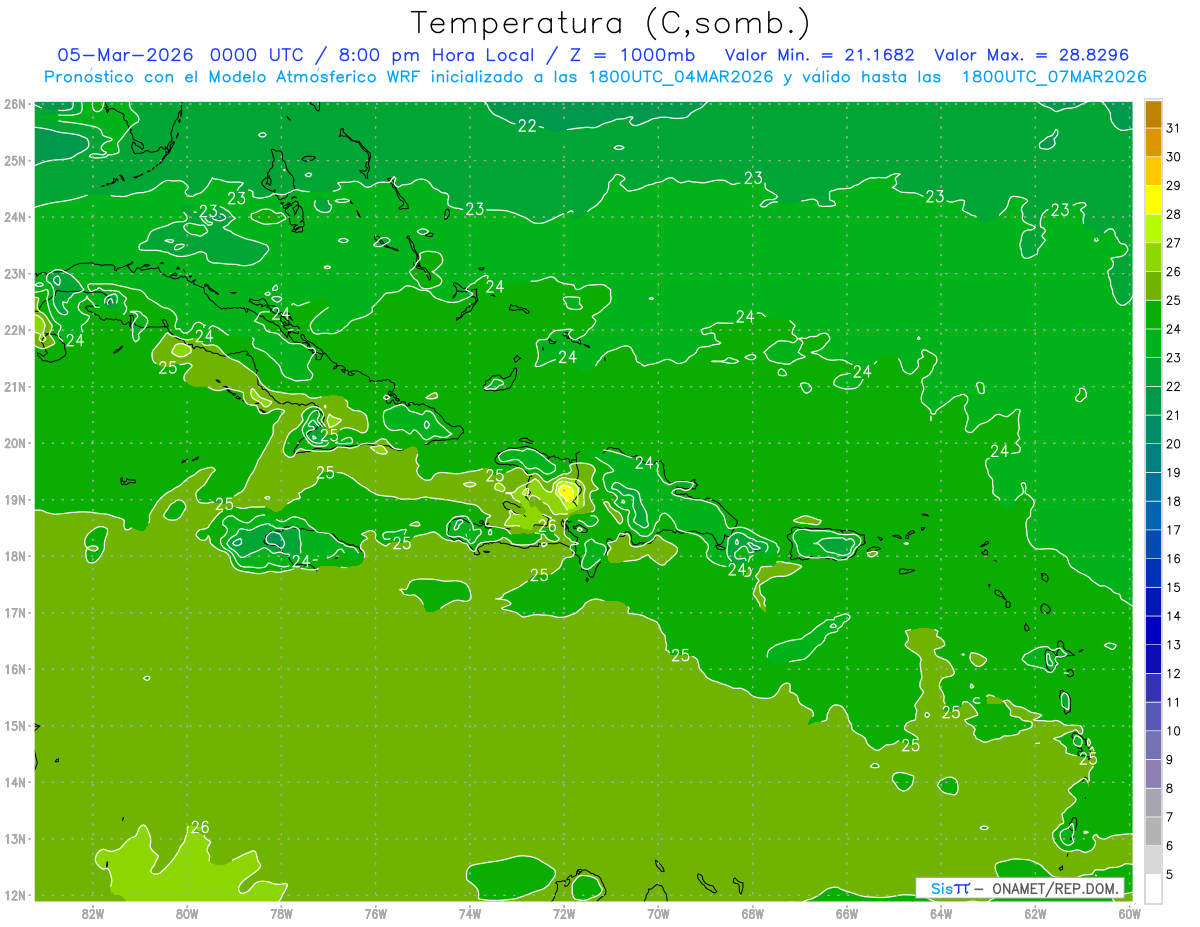Click the 24N latitude axis label
Screen dimensions: 1200x927
[14, 217]
